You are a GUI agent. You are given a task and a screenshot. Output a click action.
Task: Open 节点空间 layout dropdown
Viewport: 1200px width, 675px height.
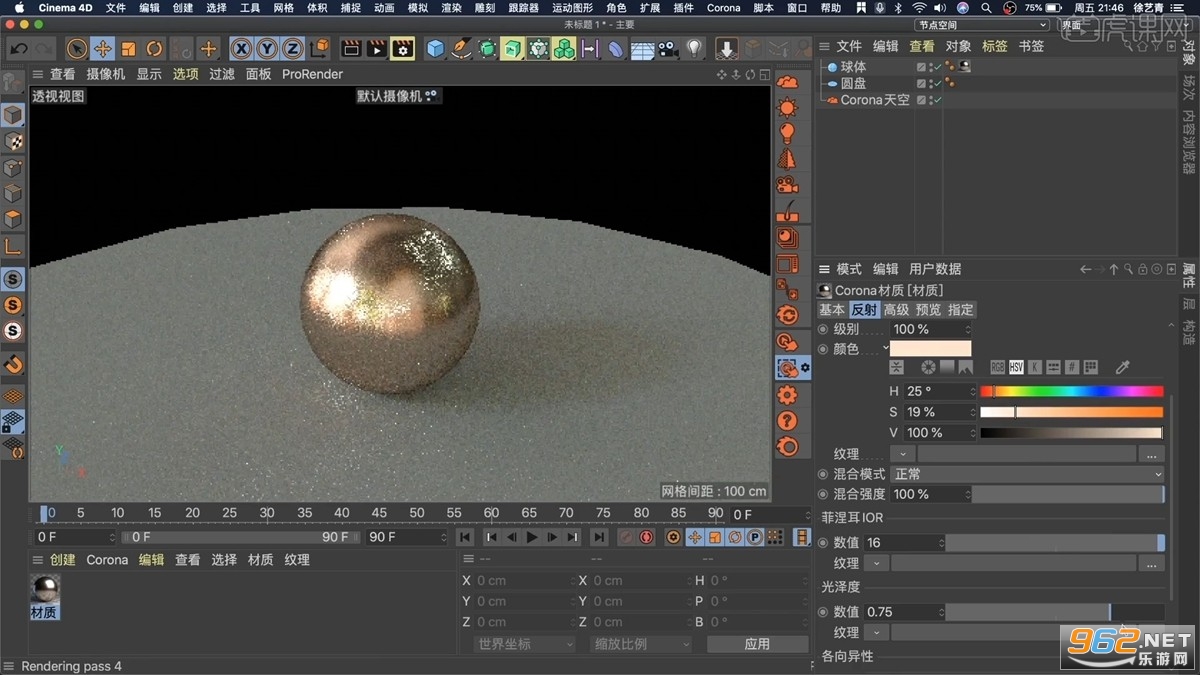click(x=982, y=25)
